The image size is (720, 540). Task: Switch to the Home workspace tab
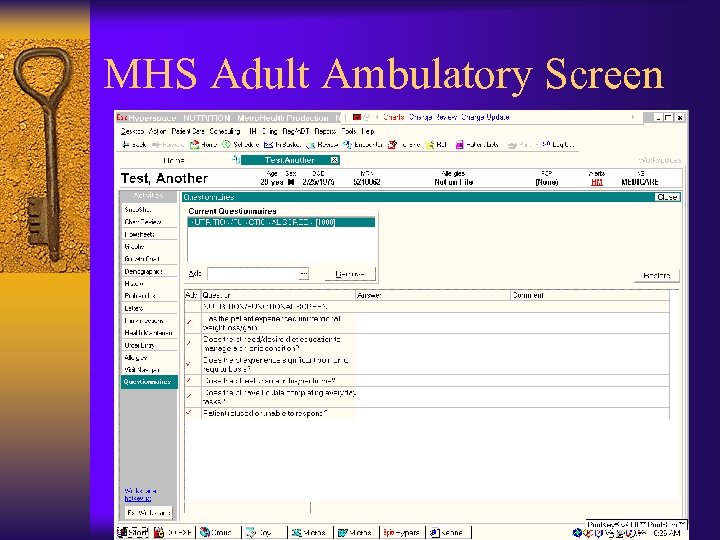click(x=174, y=160)
